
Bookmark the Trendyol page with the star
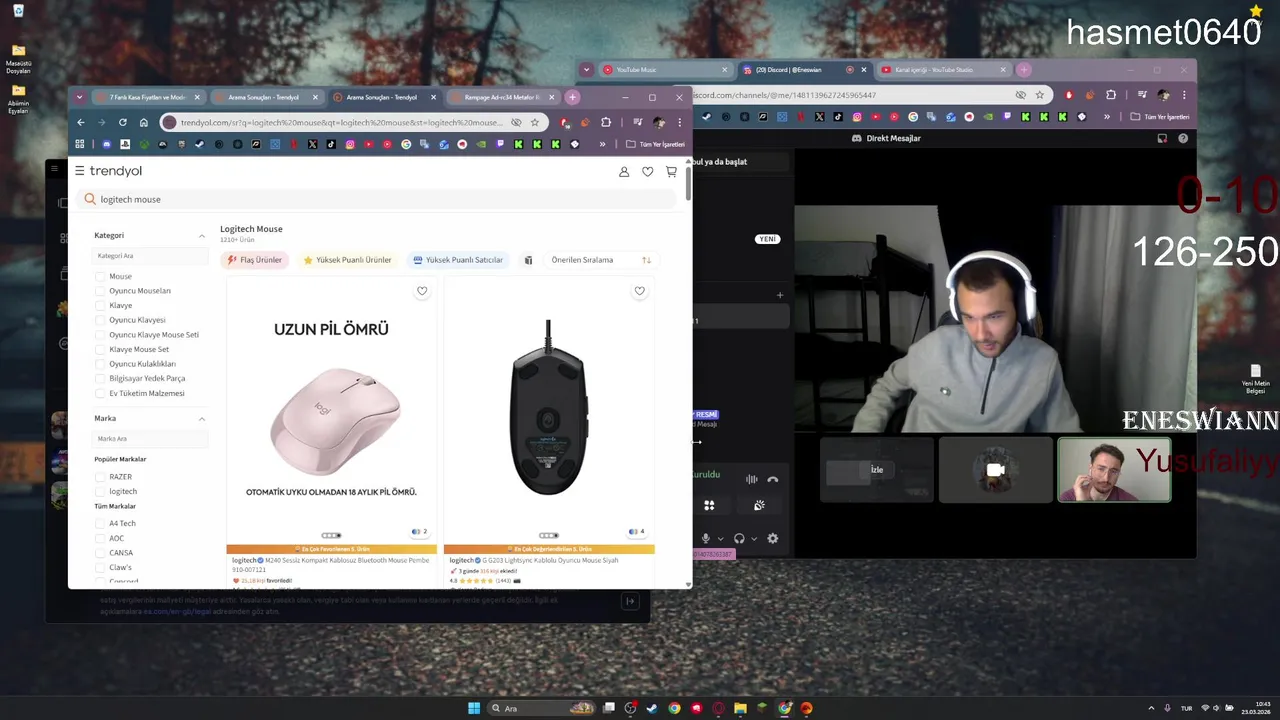pos(535,122)
